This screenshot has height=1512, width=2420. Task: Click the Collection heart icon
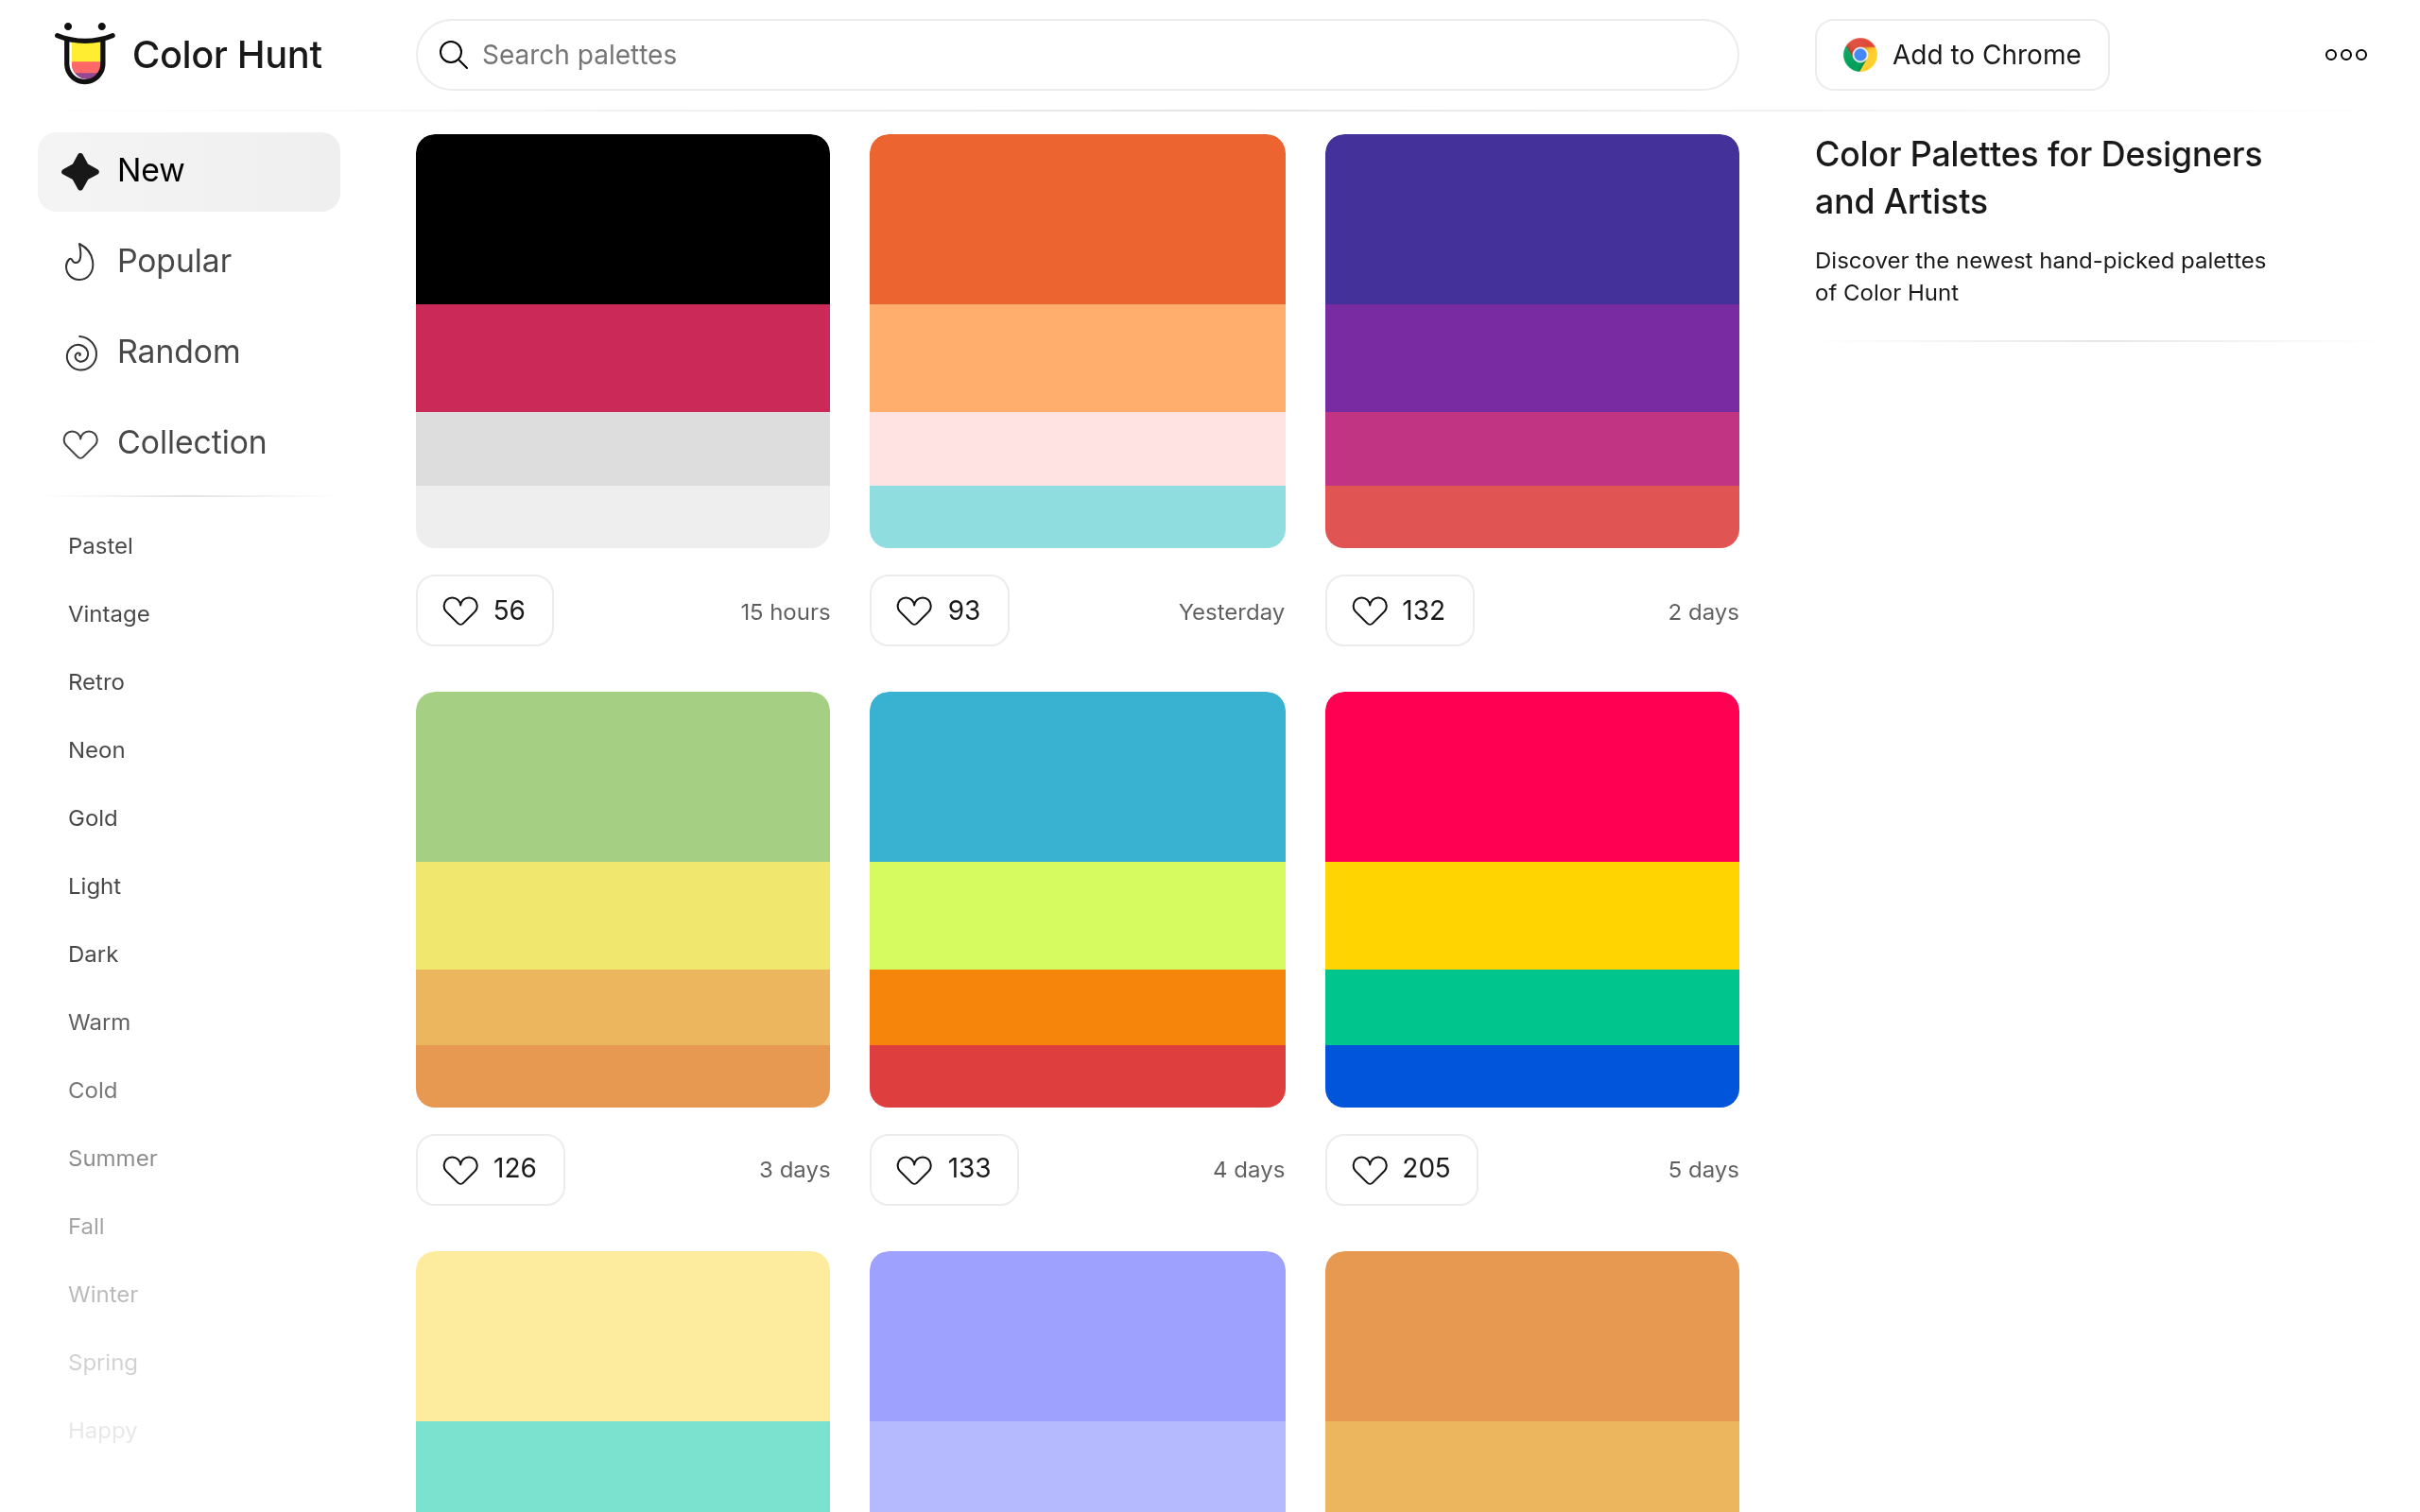pos(81,444)
